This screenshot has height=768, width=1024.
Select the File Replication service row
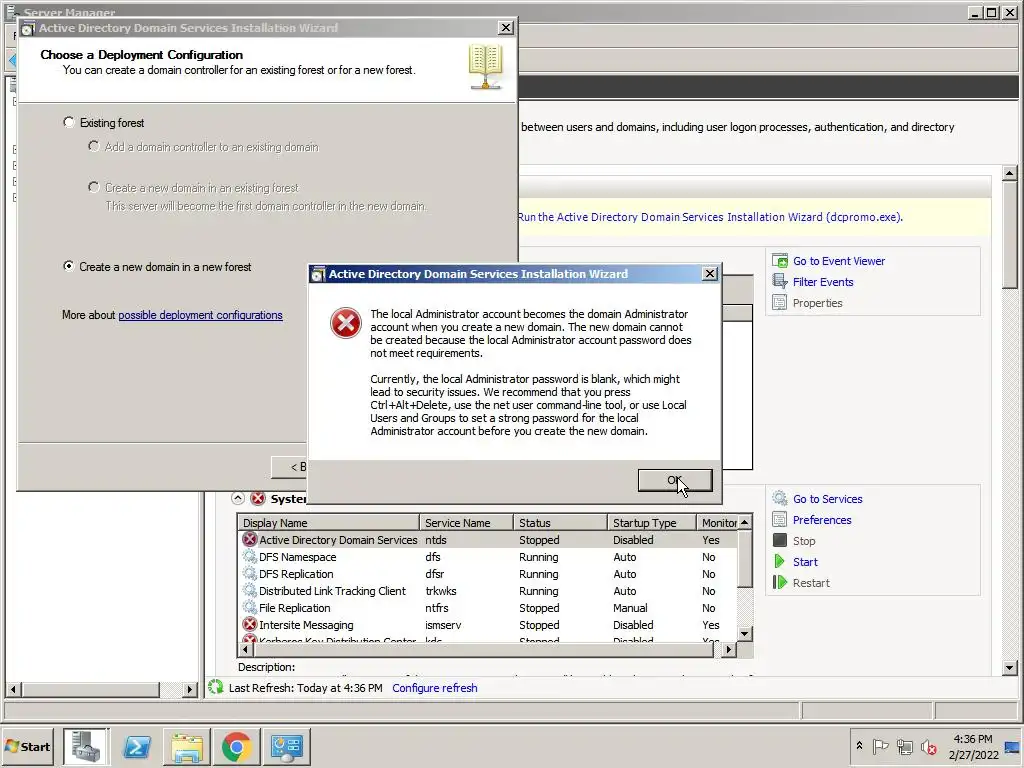[x=488, y=608]
